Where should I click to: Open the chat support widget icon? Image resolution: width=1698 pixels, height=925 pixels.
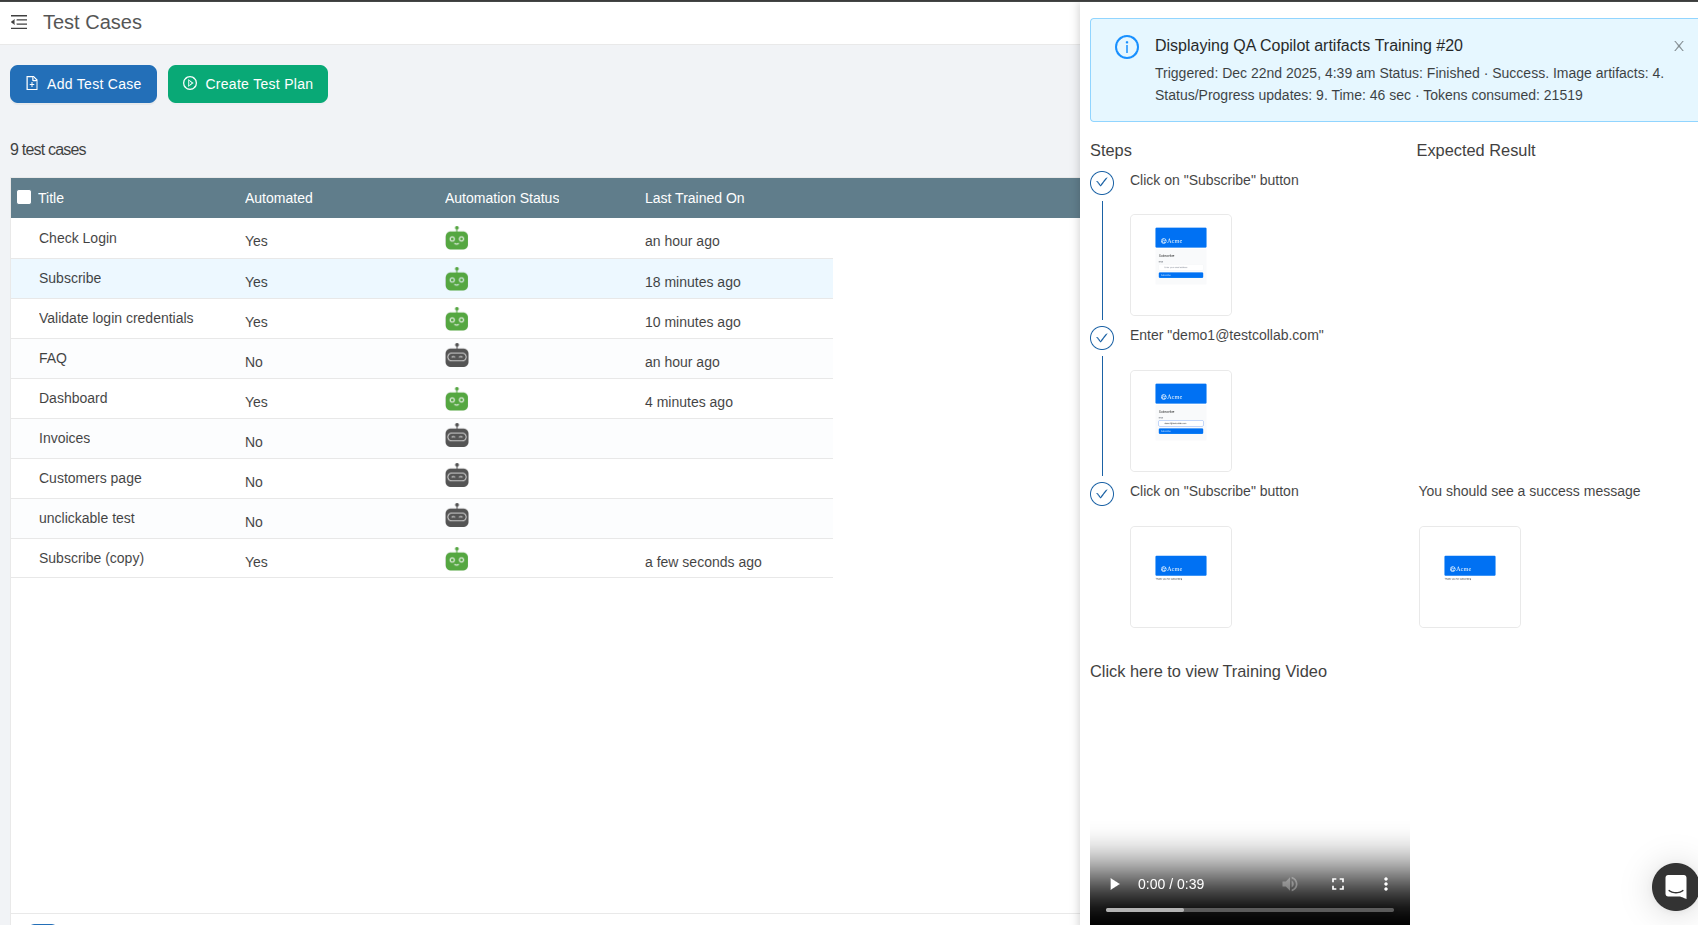pyautogui.click(x=1676, y=886)
